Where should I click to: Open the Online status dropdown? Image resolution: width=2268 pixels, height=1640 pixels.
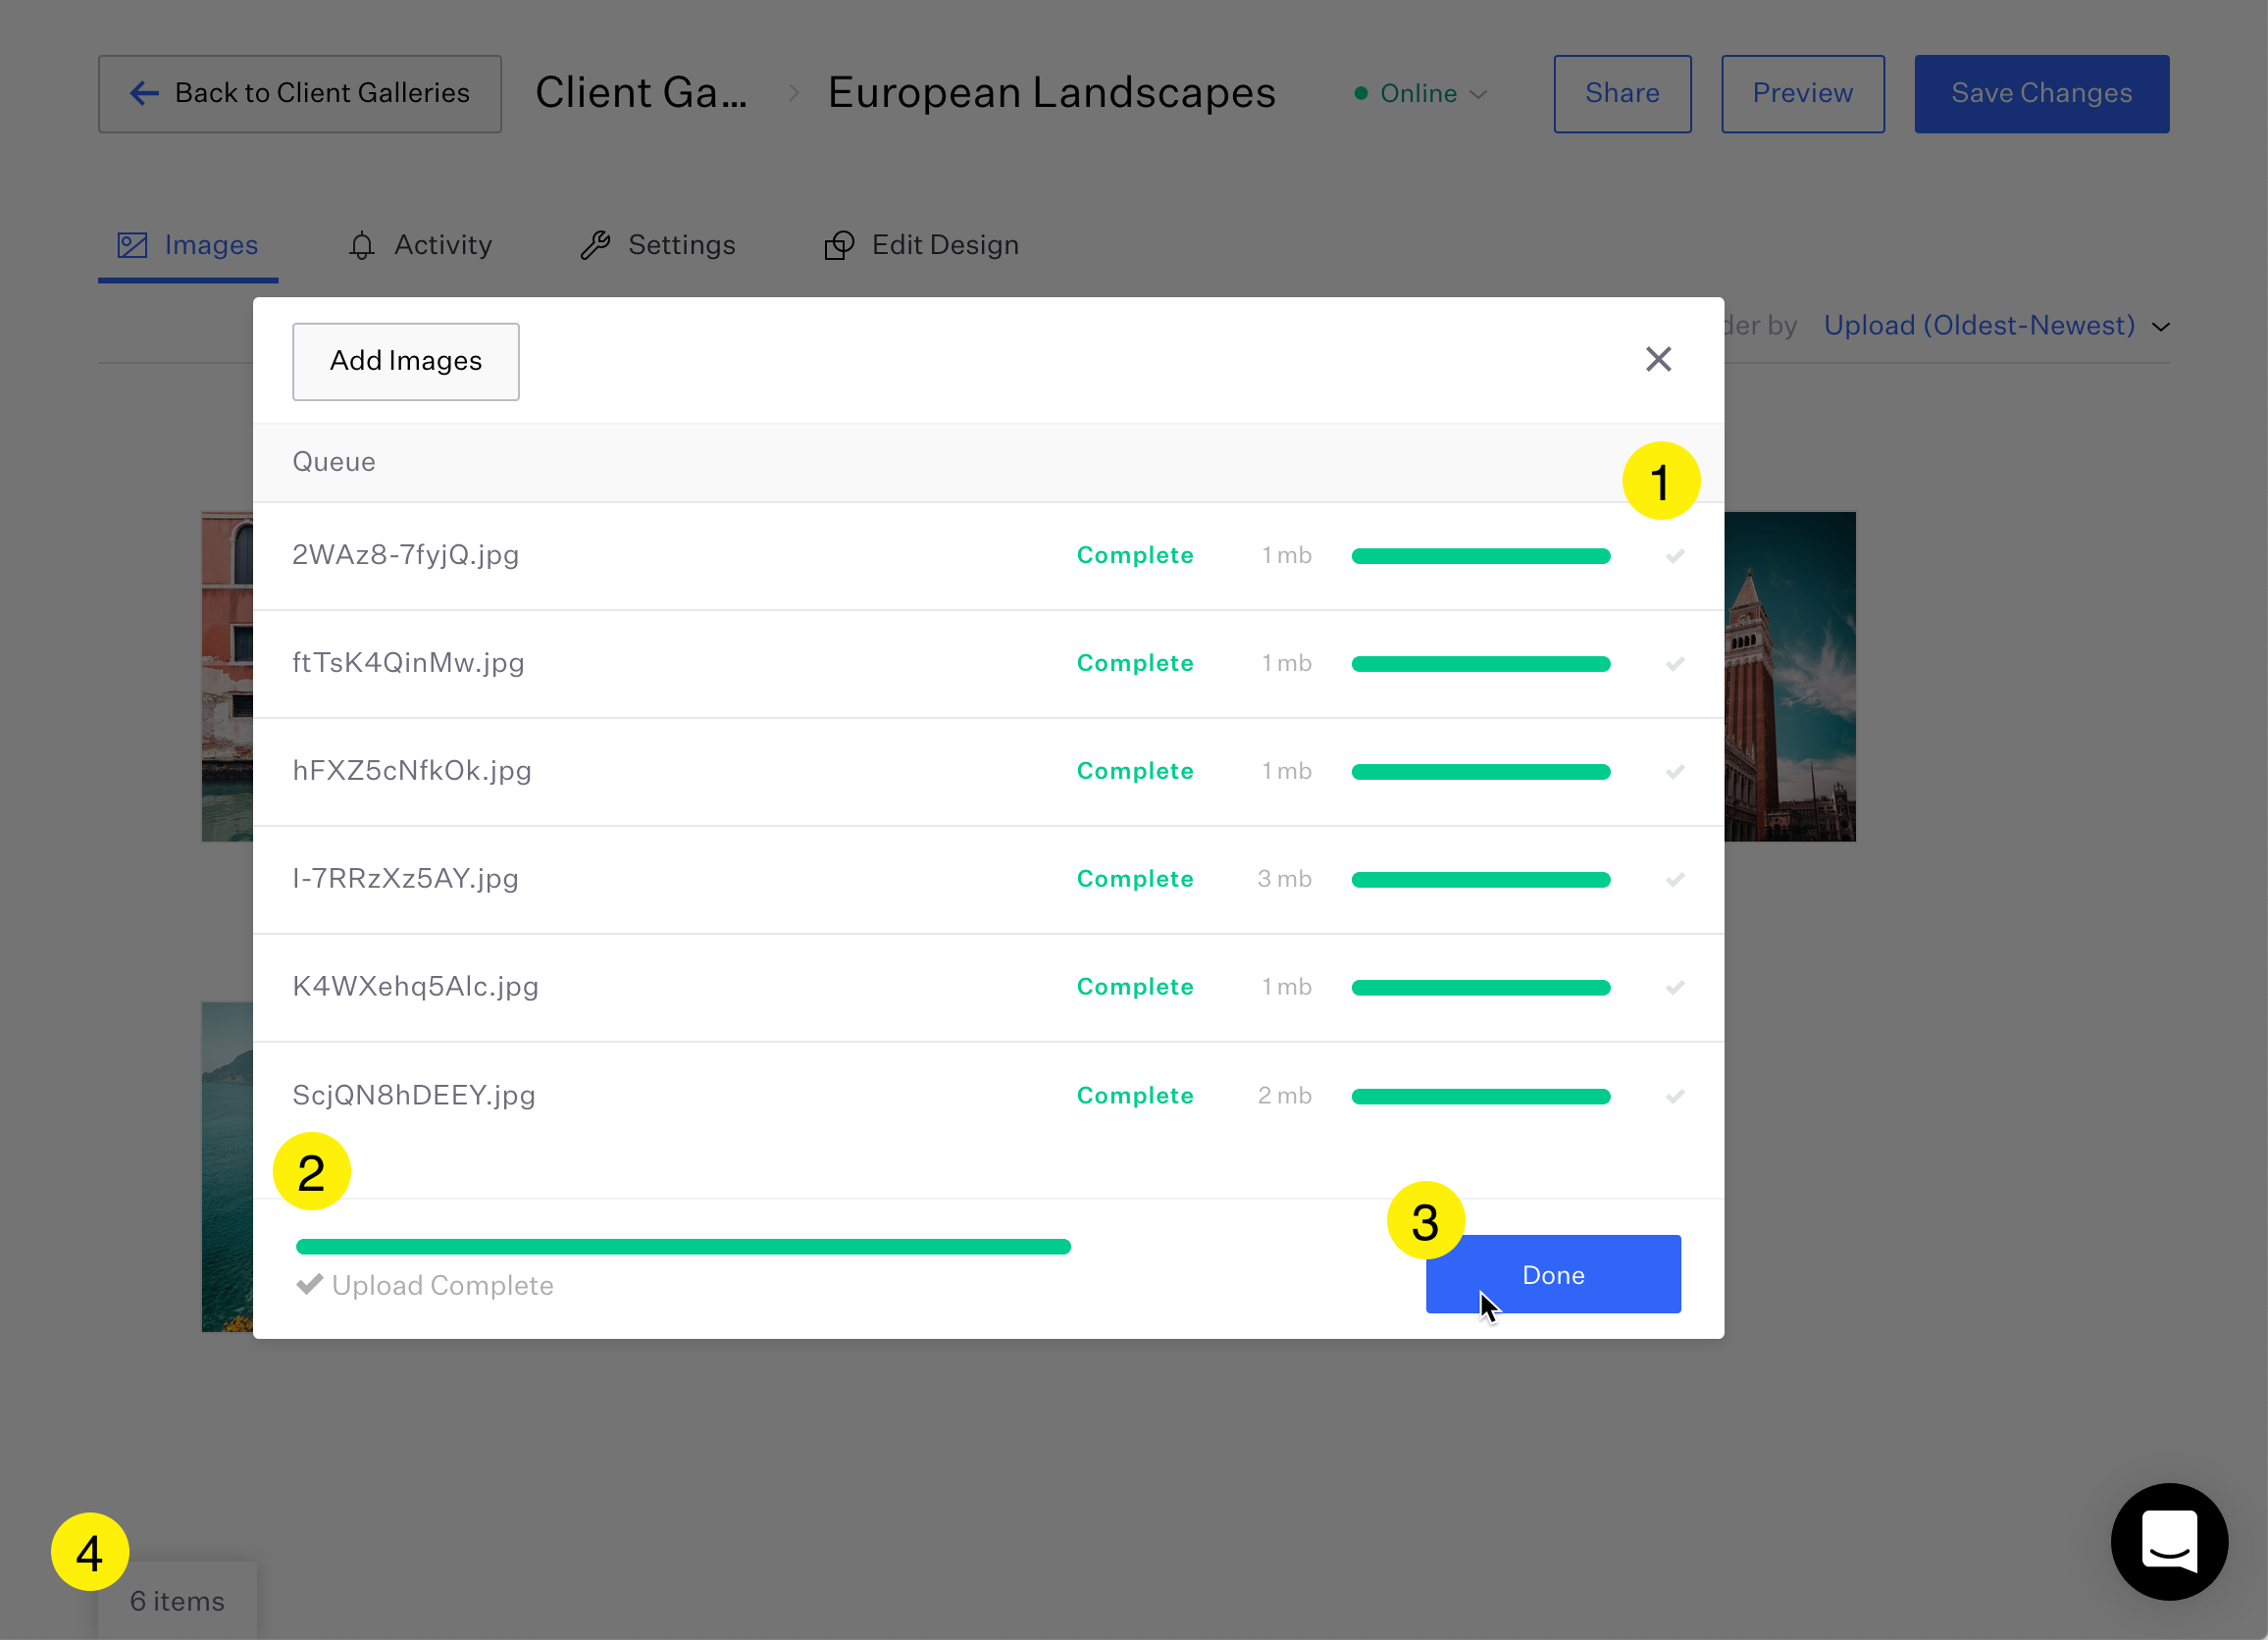tap(1421, 93)
